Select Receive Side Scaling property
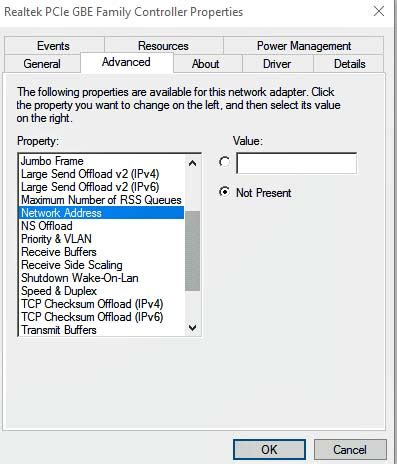397x464 pixels. [x=101, y=265]
